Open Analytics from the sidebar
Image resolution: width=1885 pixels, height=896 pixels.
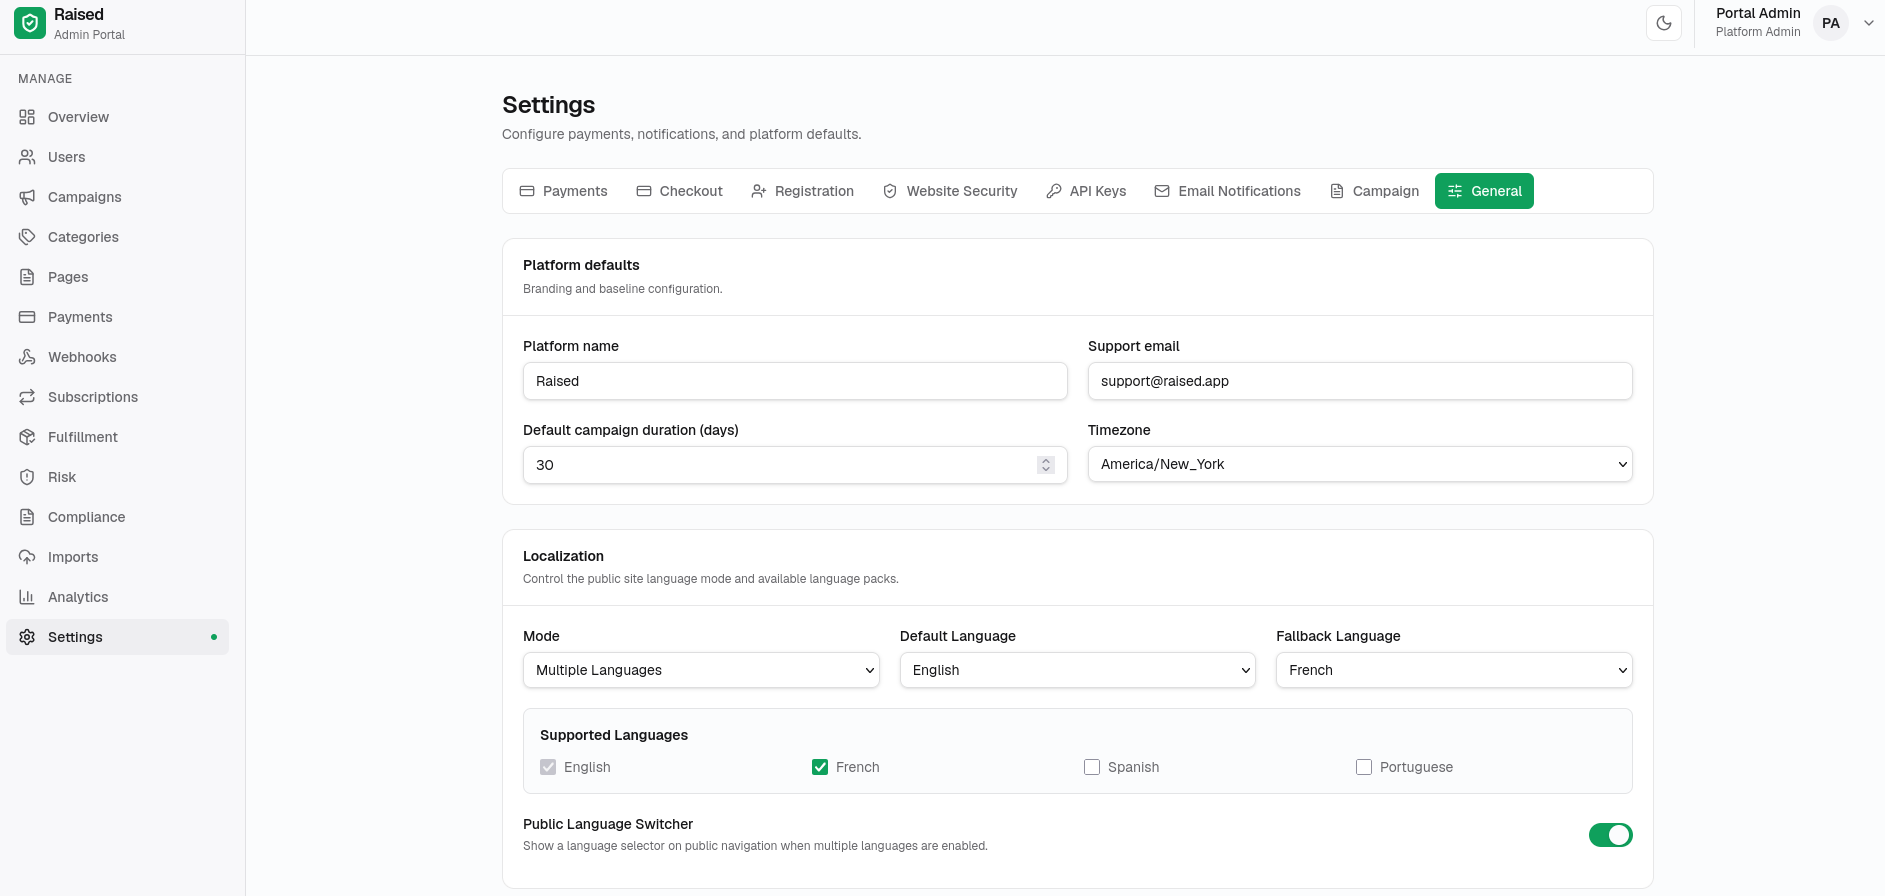tap(118, 597)
